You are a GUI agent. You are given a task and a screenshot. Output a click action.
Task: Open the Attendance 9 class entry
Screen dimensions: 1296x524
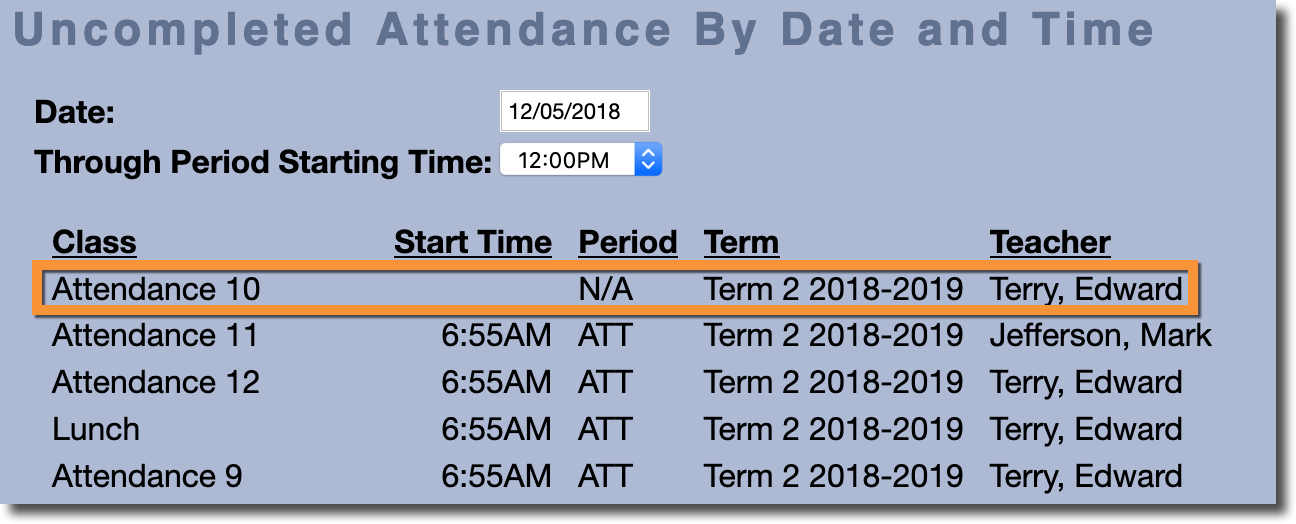(147, 476)
